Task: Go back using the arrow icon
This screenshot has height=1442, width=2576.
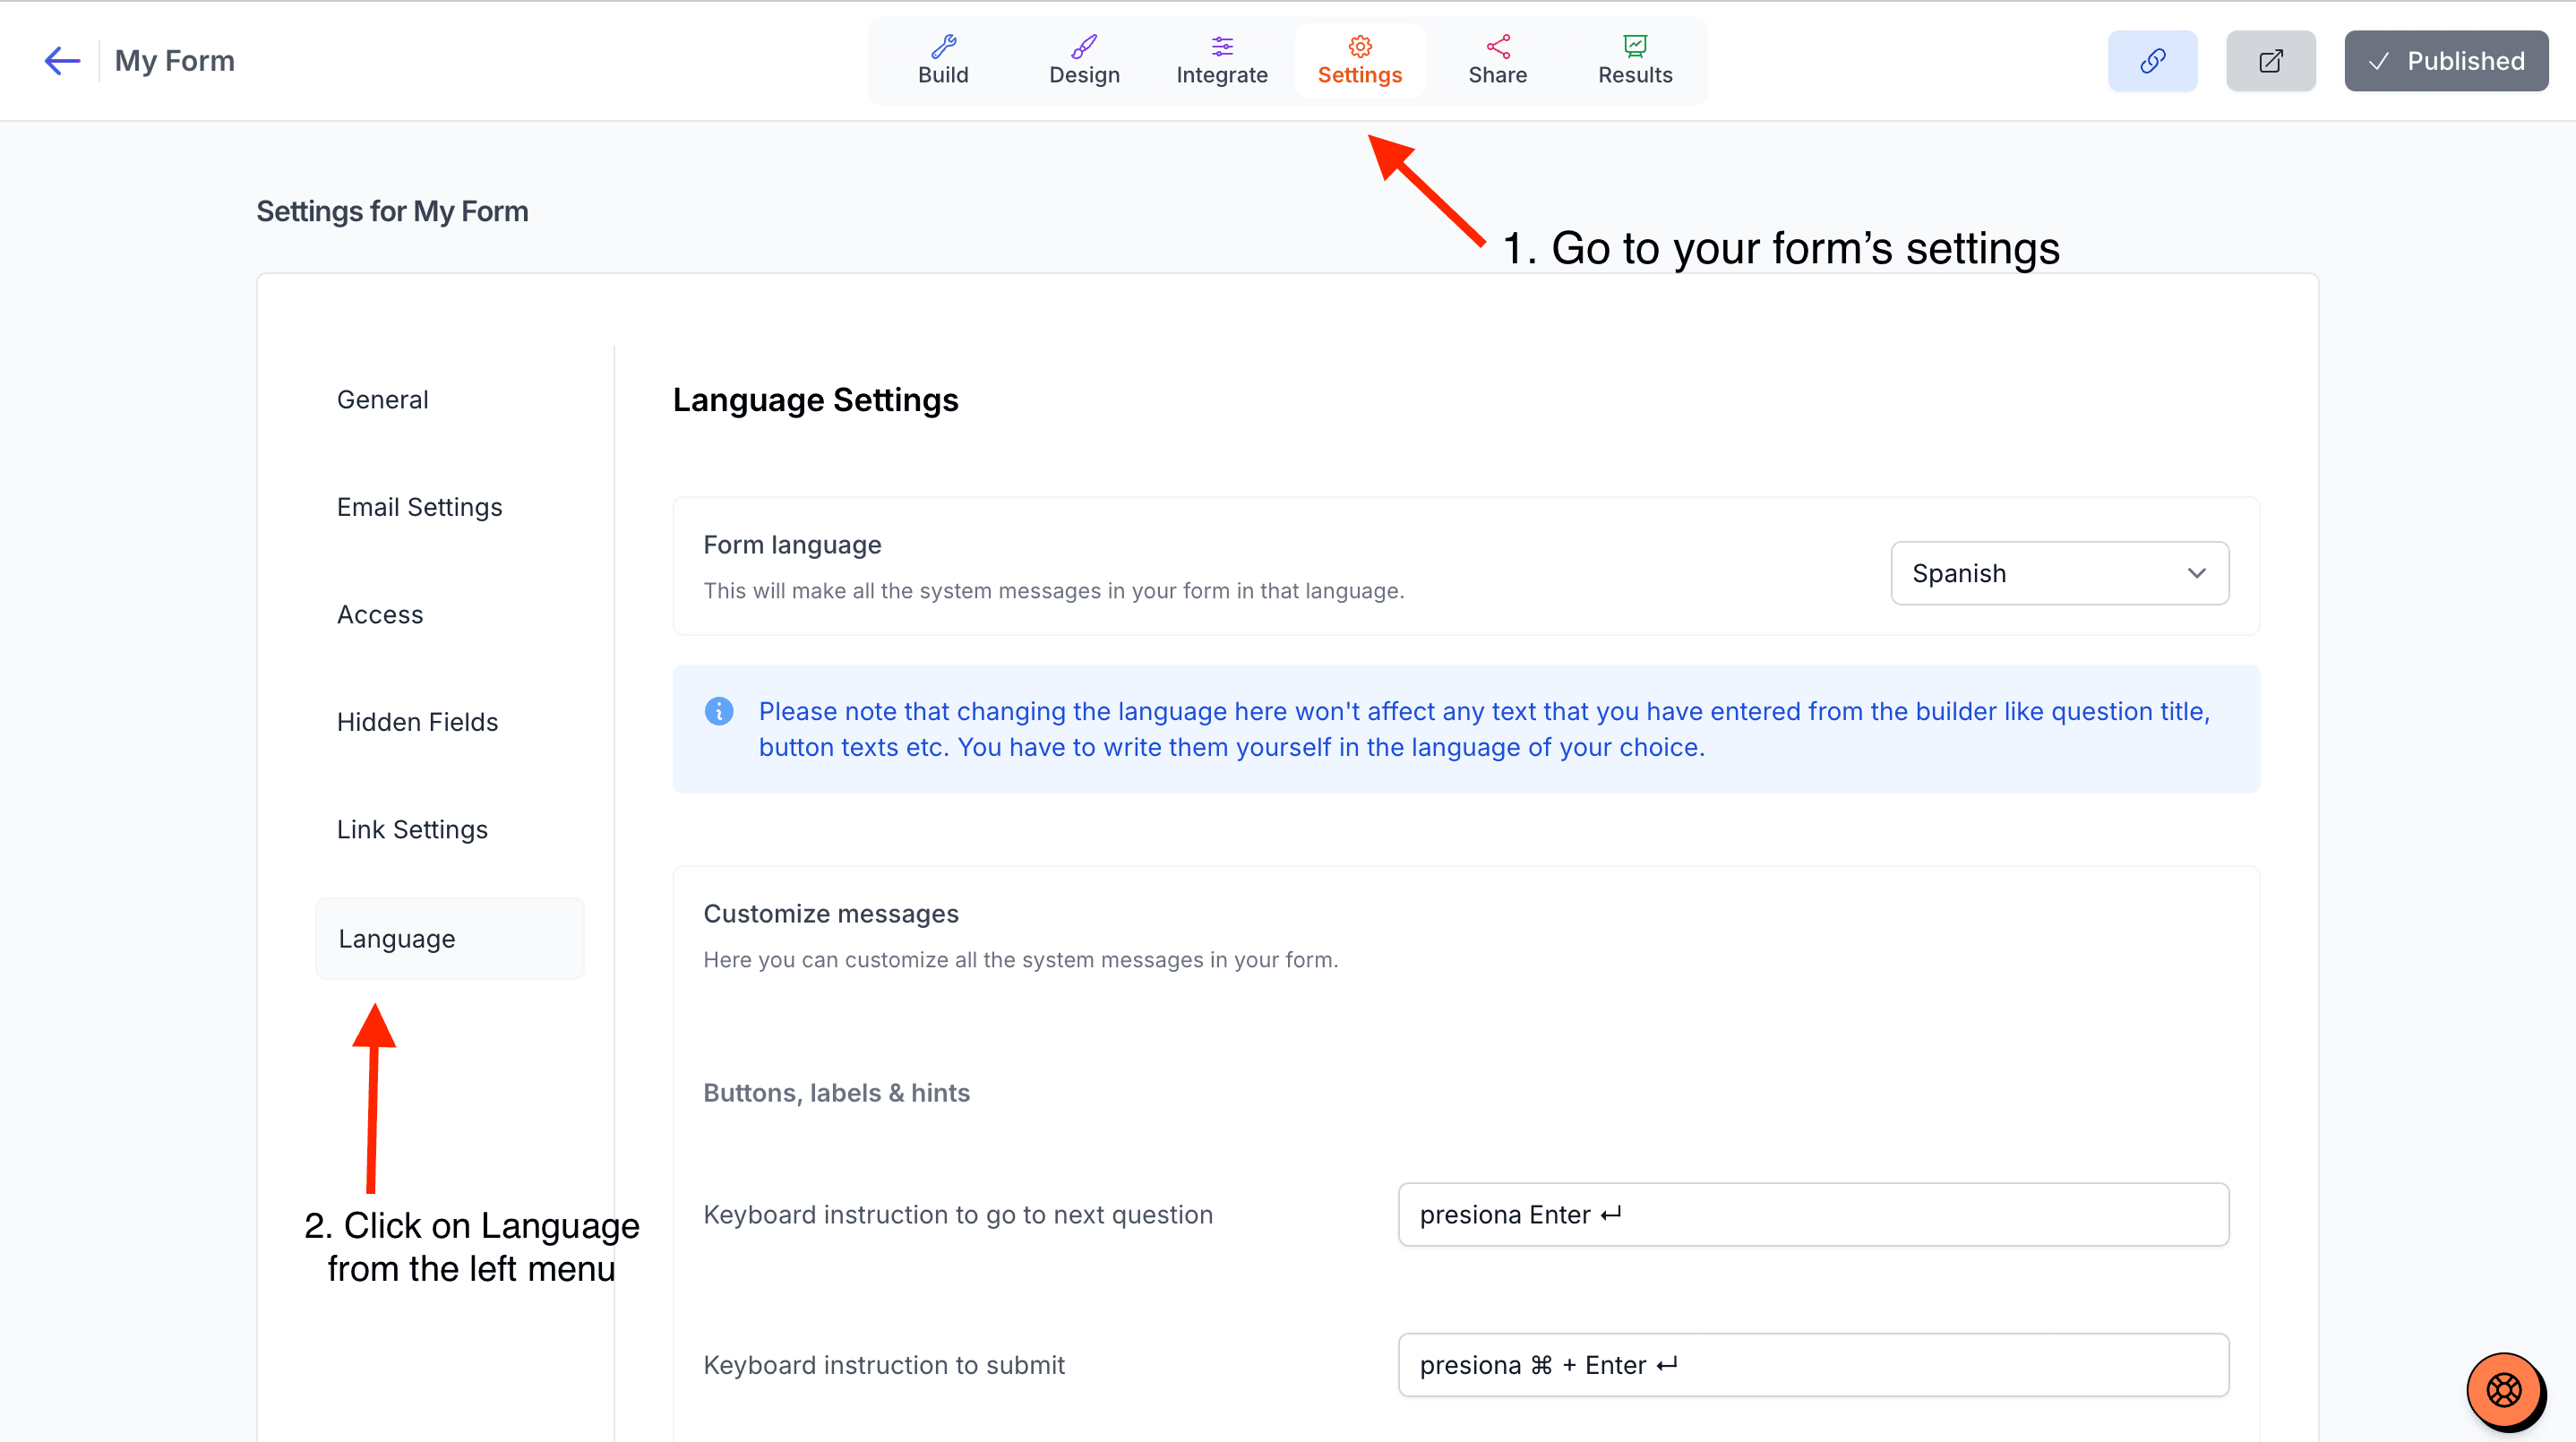Action: 62,60
